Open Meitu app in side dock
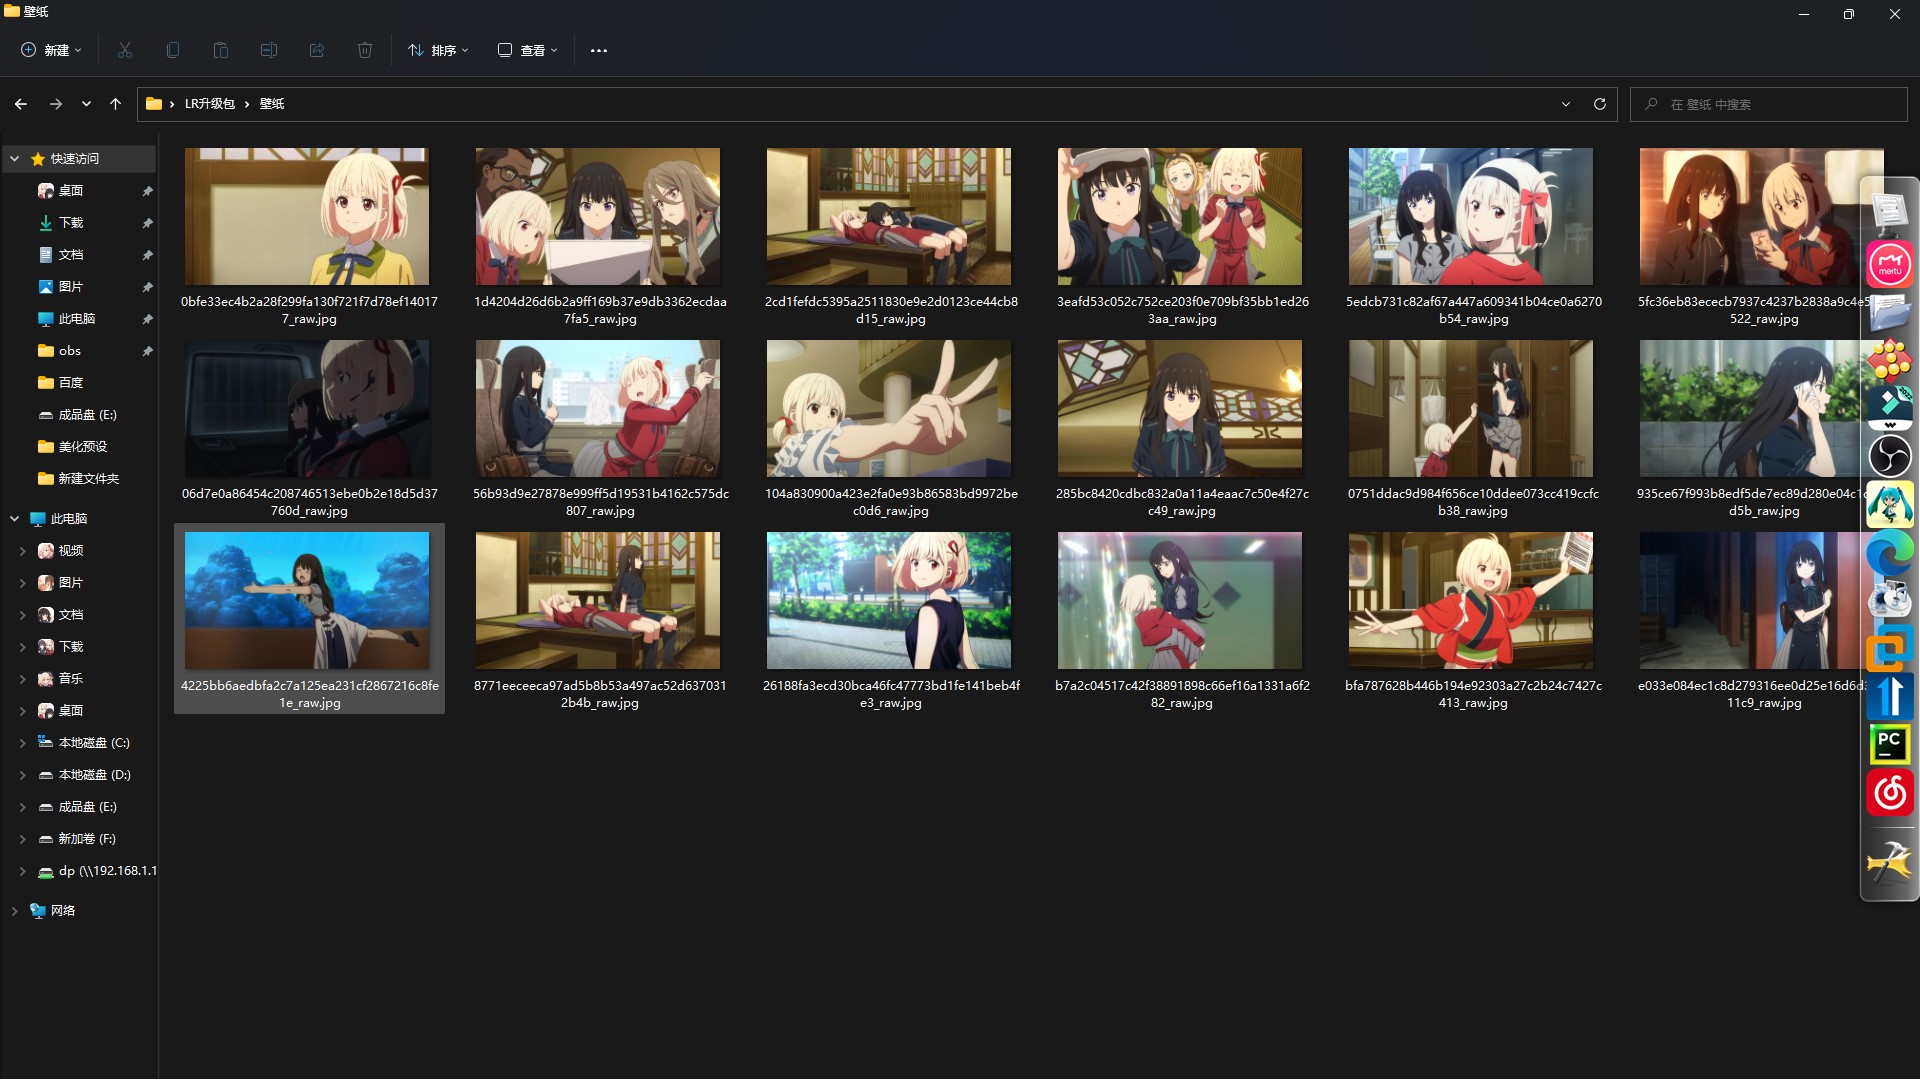 1889,265
